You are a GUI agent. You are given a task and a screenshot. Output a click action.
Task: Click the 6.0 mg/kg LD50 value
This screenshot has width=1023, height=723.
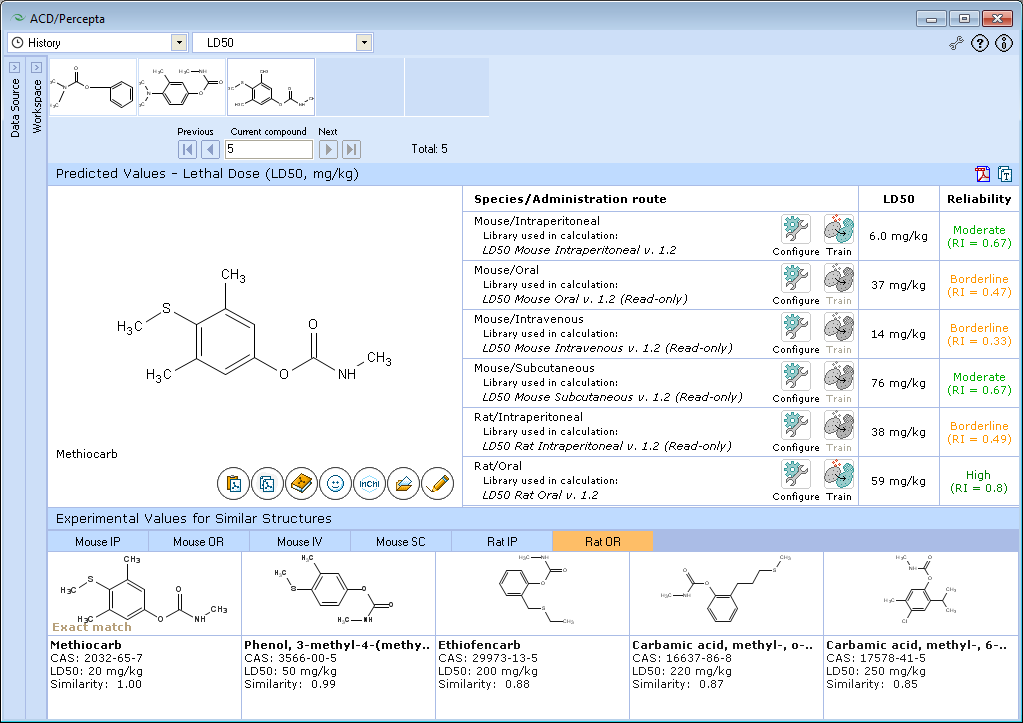[x=898, y=236]
